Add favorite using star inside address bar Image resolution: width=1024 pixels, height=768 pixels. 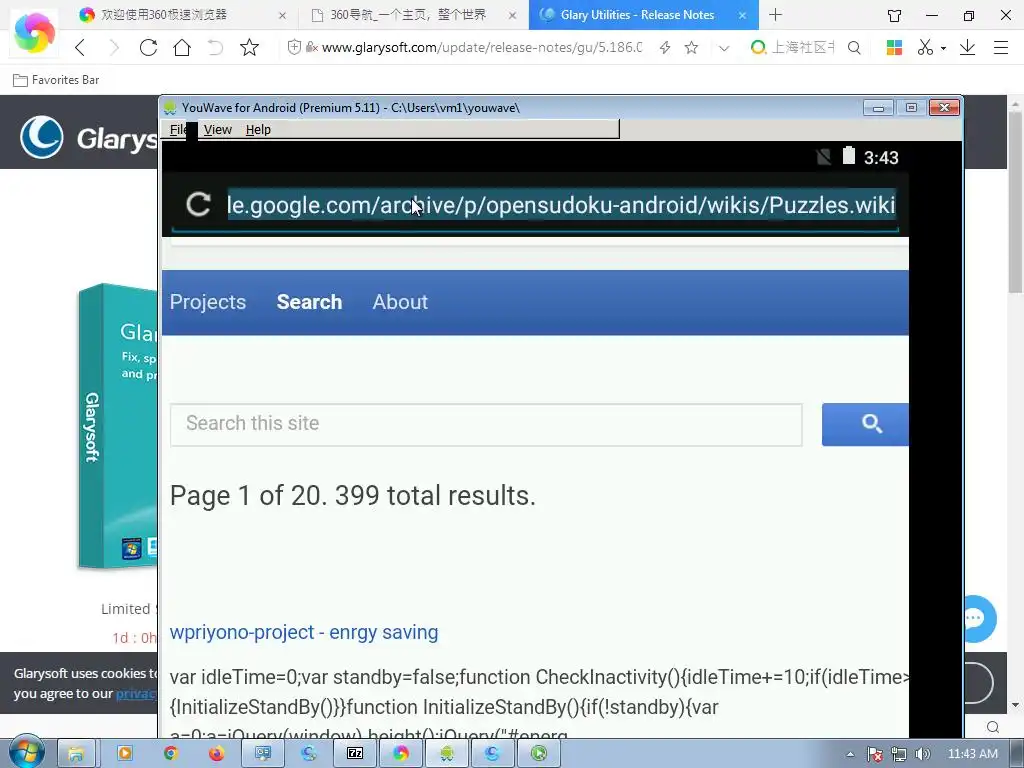[692, 47]
